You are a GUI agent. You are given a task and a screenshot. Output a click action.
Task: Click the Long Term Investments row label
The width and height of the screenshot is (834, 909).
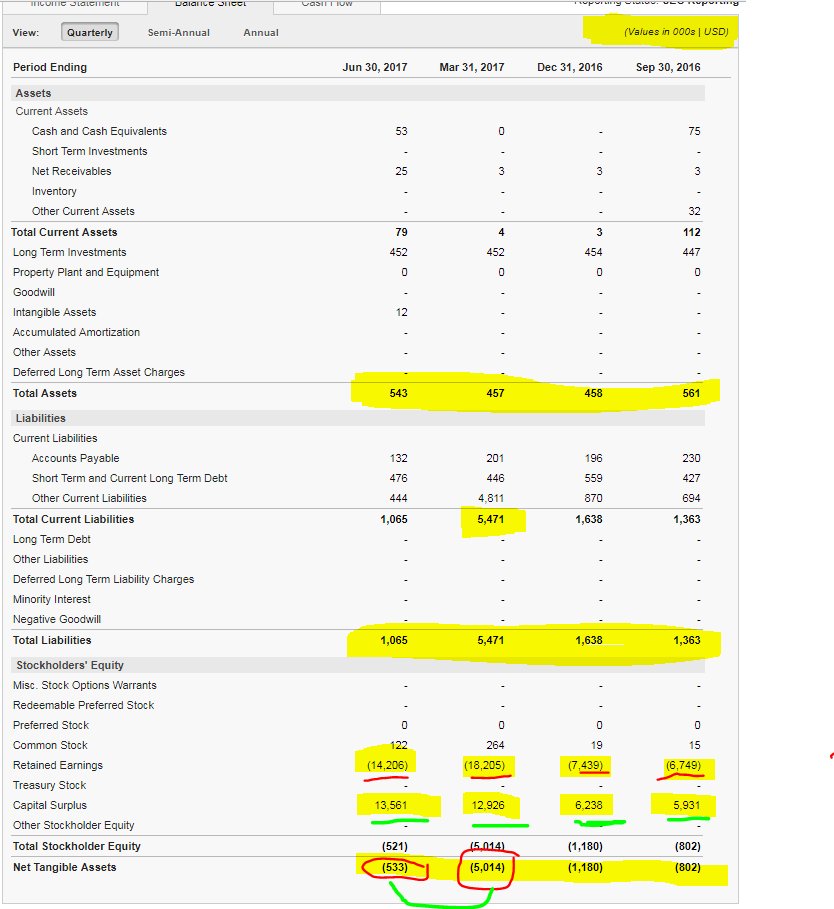[x=70, y=252]
